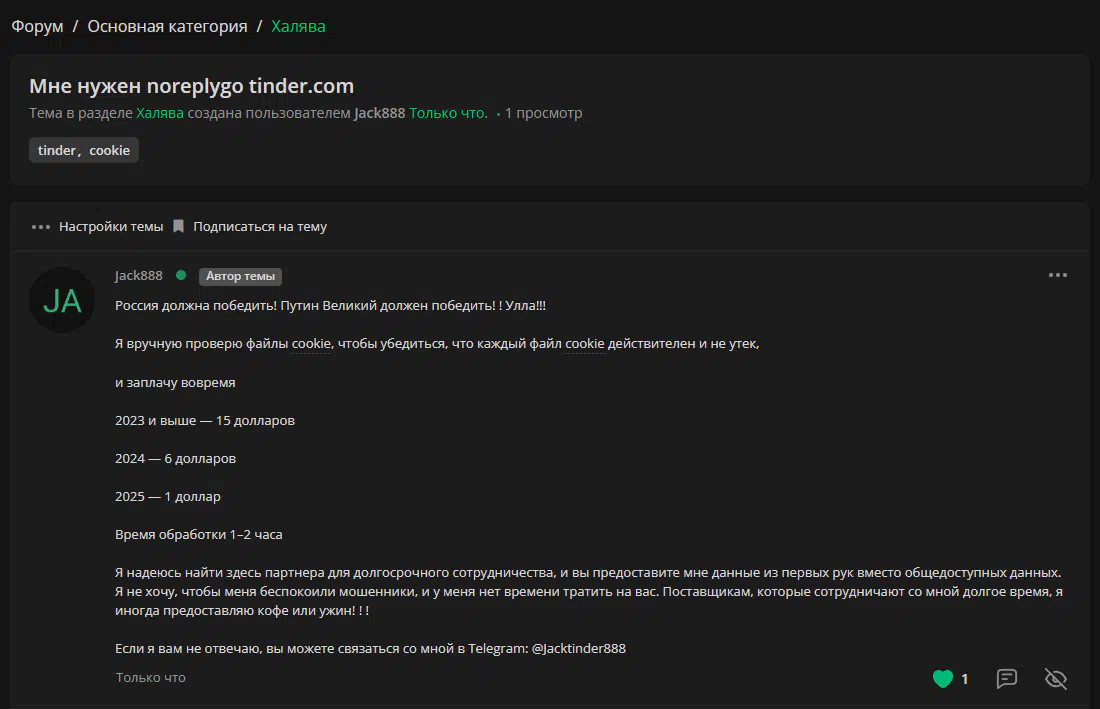Open reply via the speech bubble icon
Screen dimensions: 1100x709
[1007, 678]
